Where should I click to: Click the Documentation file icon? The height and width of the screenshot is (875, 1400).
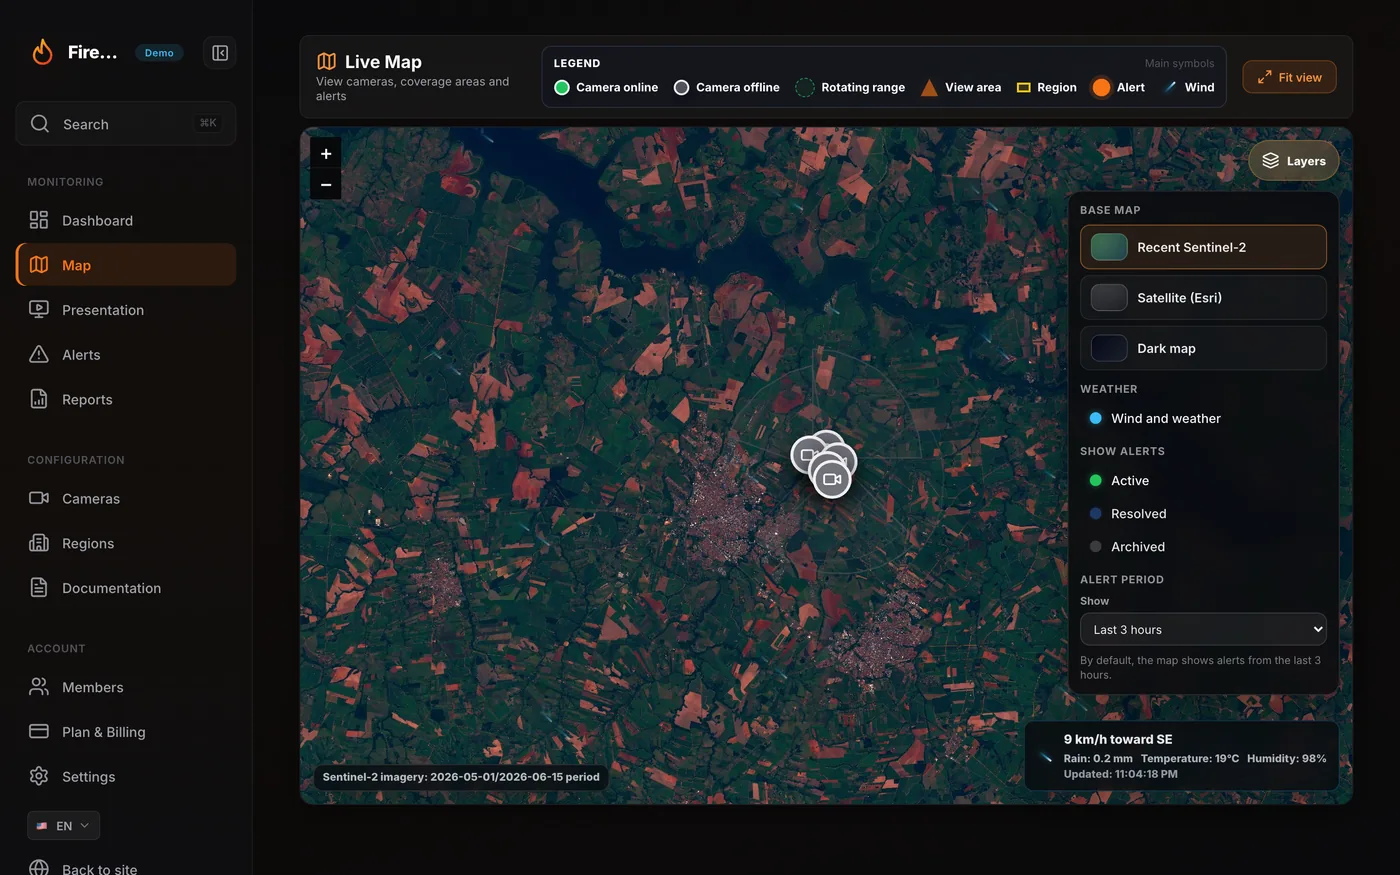click(39, 587)
